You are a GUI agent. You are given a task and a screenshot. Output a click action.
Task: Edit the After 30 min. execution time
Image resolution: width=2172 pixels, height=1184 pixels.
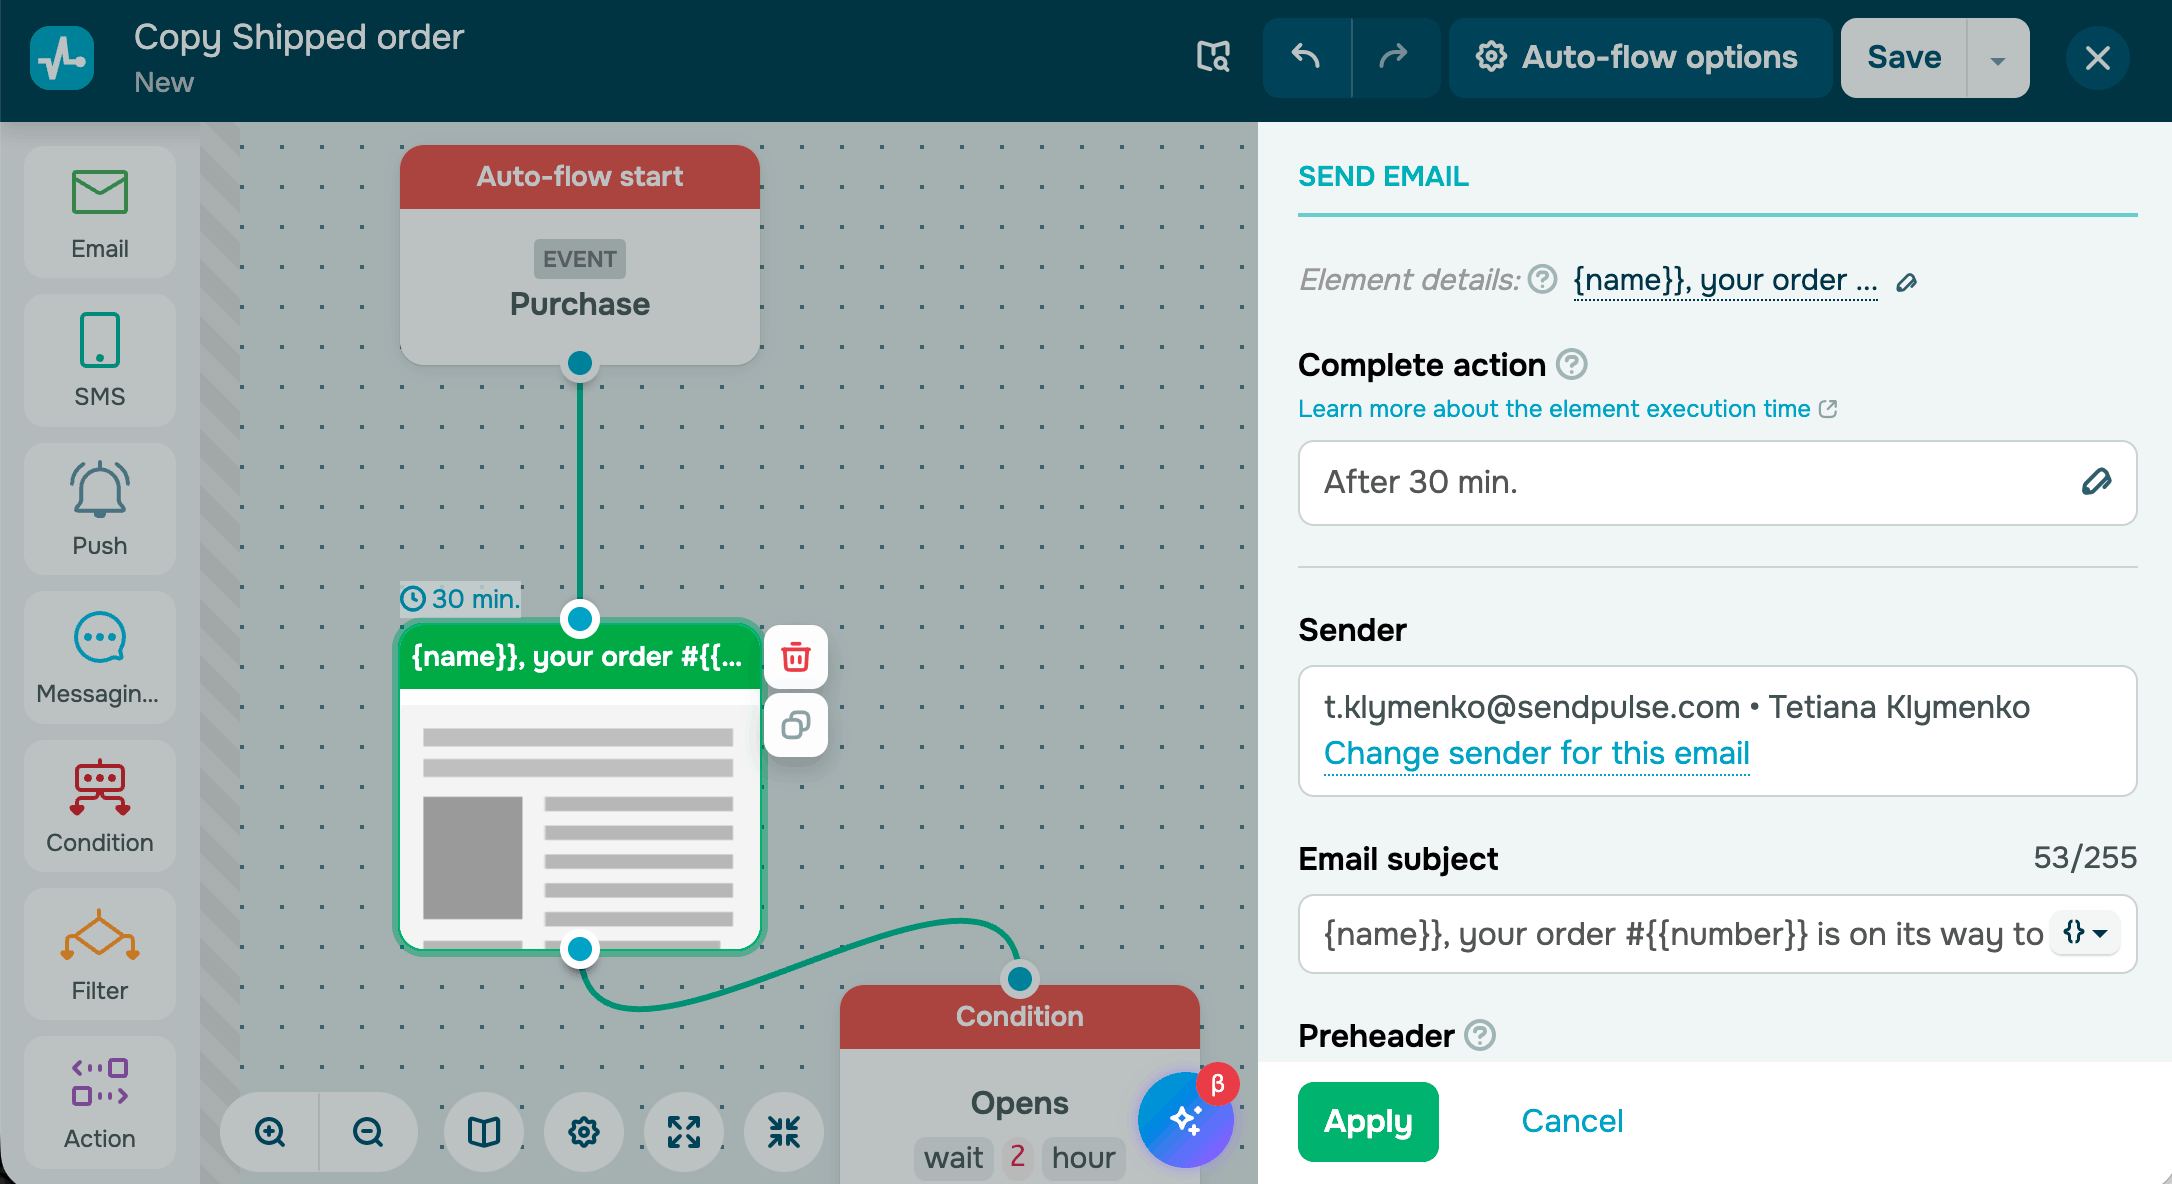click(x=2096, y=482)
